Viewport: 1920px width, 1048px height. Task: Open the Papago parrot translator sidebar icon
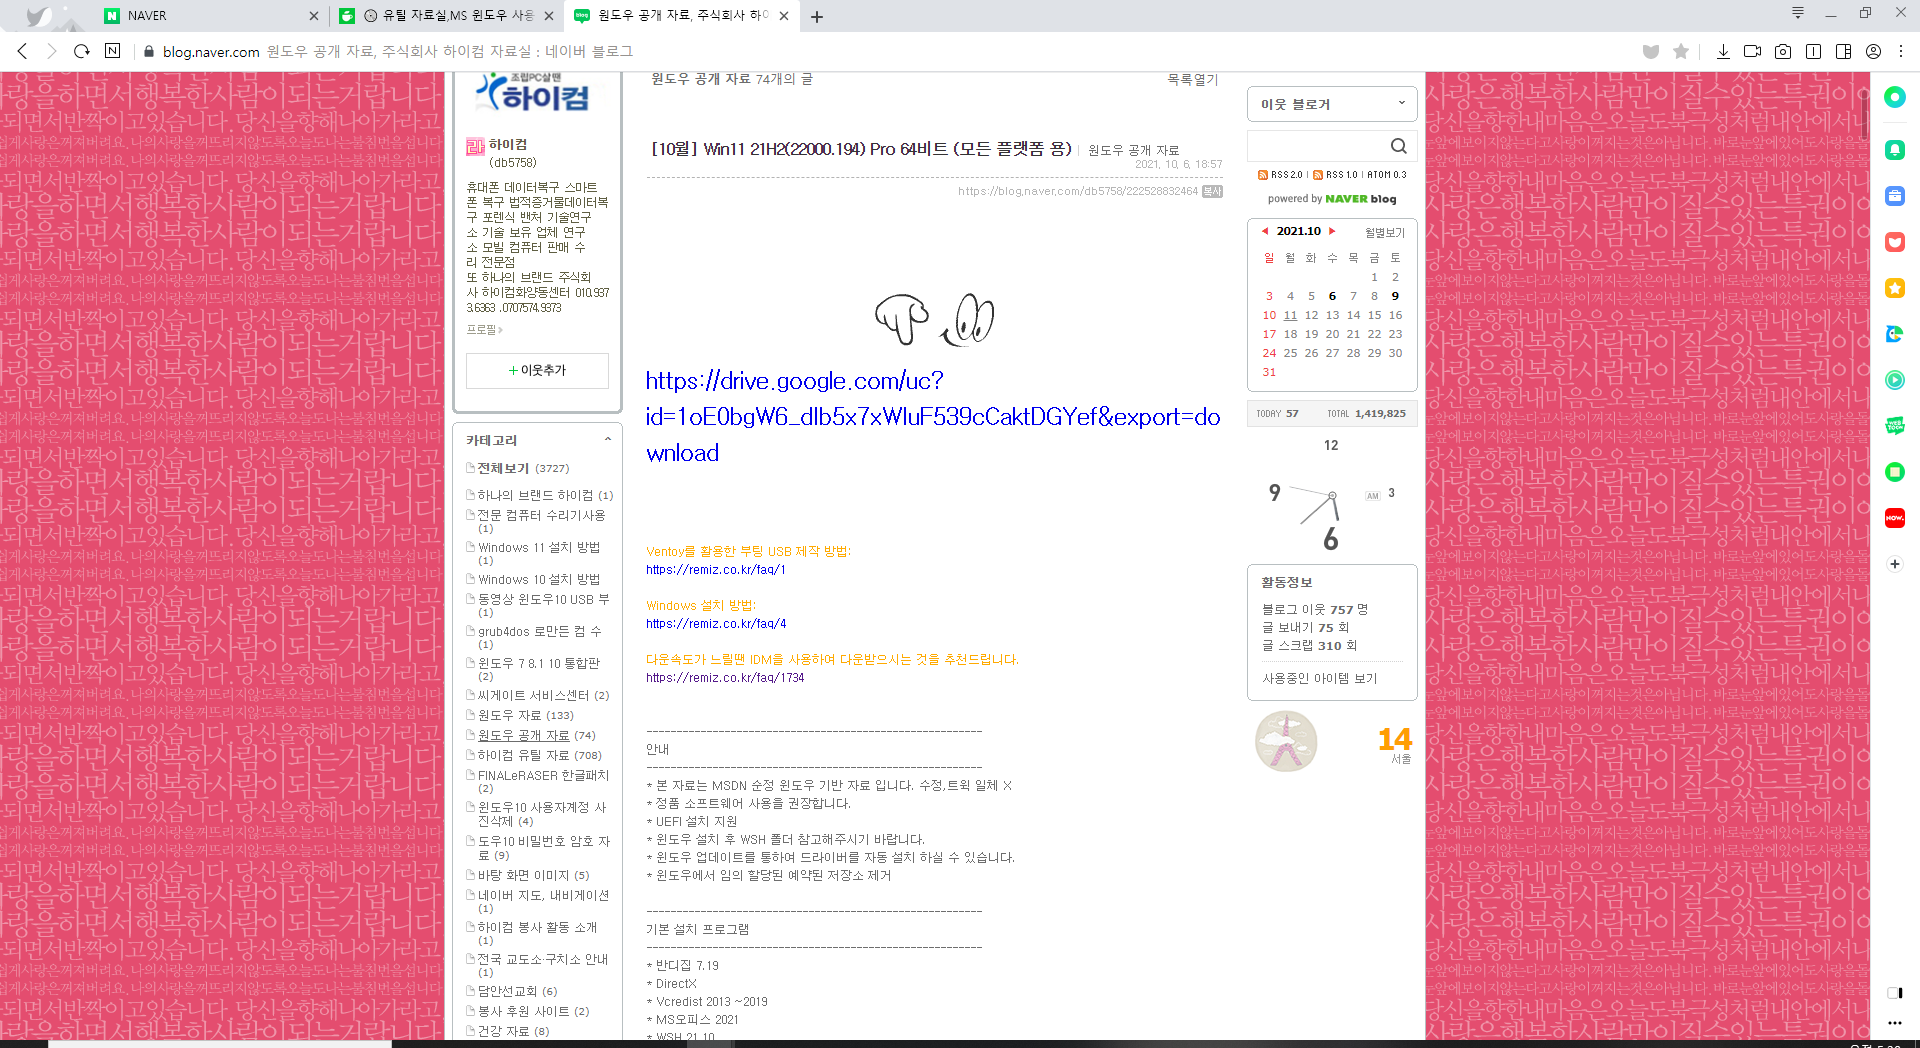[x=1894, y=334]
